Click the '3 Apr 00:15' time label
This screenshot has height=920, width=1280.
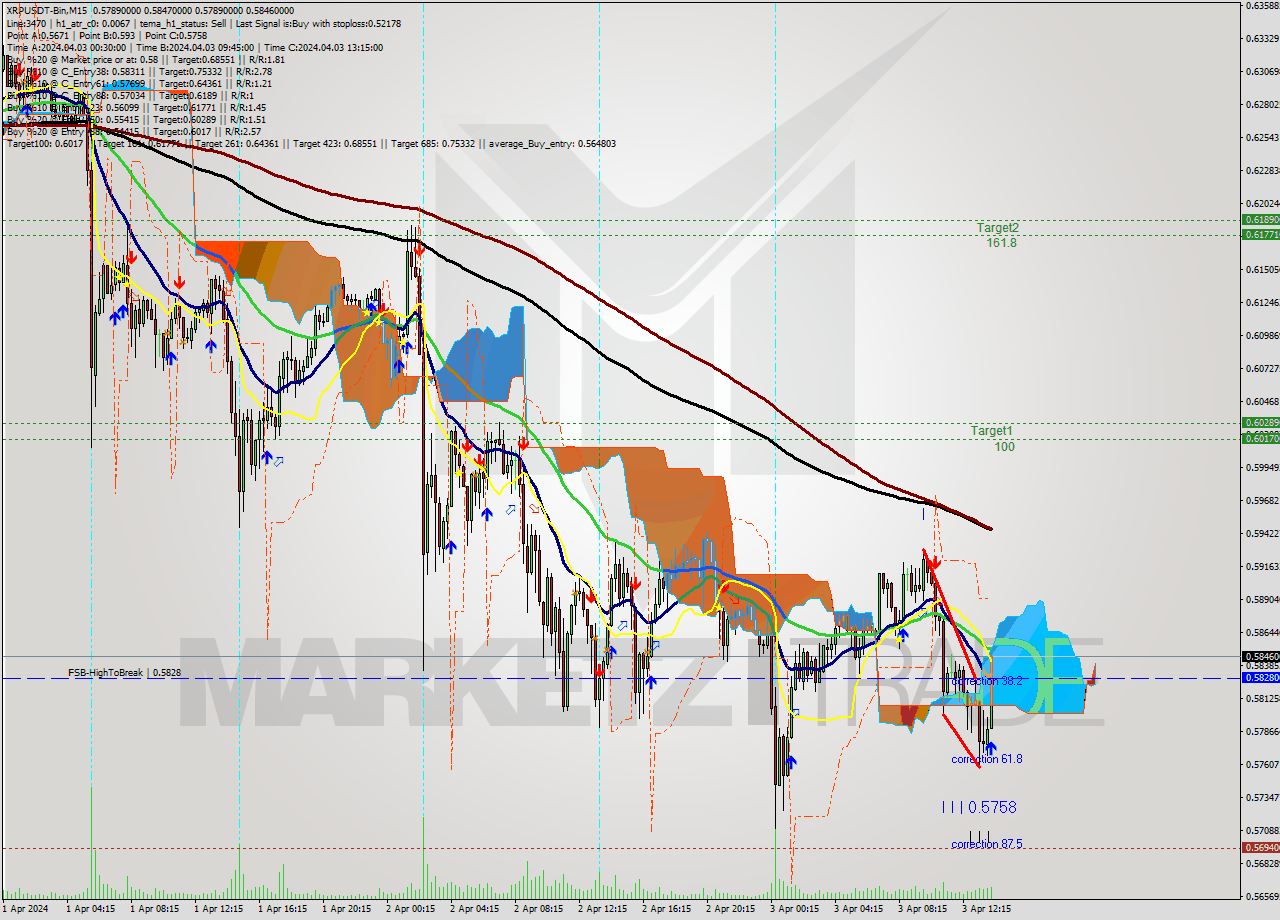[x=797, y=909]
